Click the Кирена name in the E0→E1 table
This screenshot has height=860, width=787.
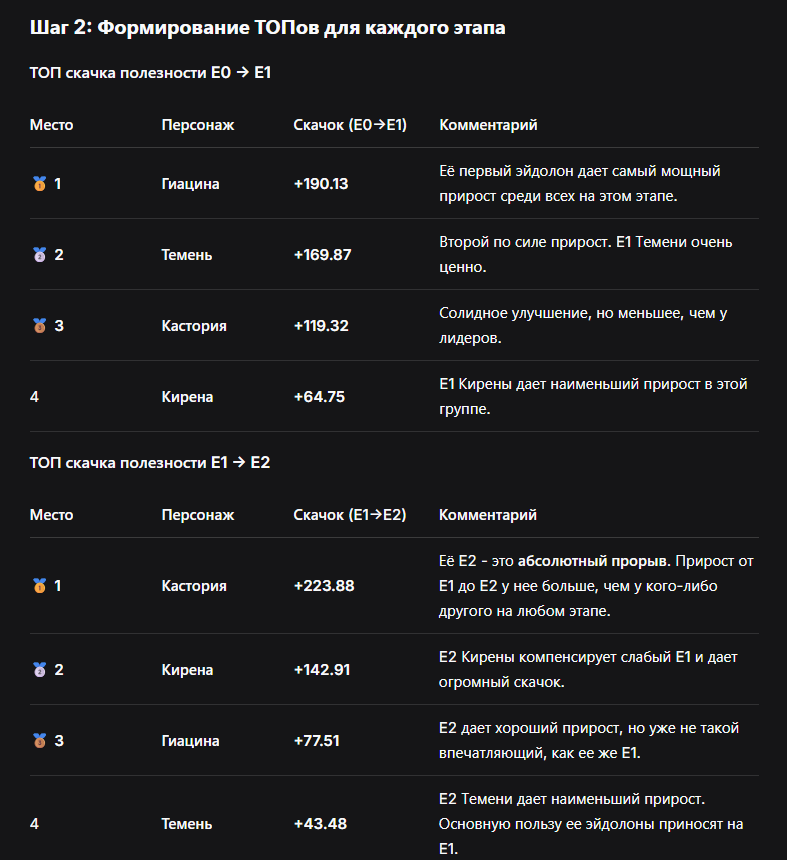pyautogui.click(x=187, y=397)
